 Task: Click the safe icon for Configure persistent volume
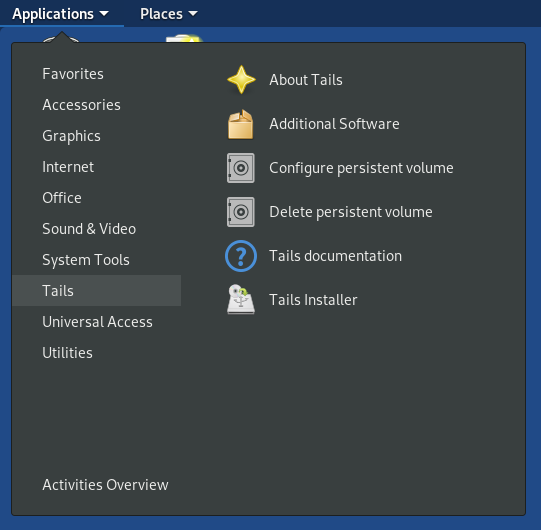pos(240,168)
